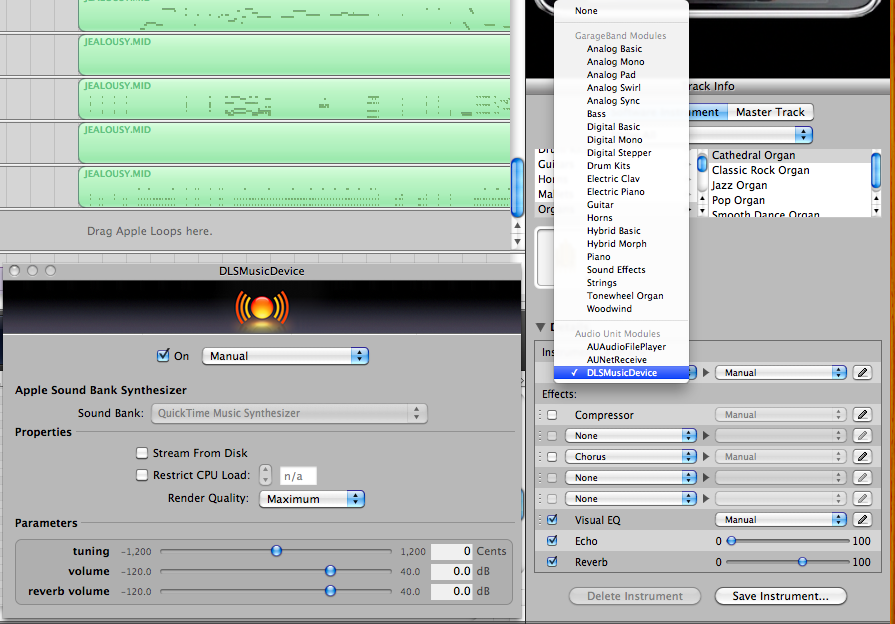The image size is (895, 624).
Task: Click the Reverb slider knob
Action: point(802,562)
